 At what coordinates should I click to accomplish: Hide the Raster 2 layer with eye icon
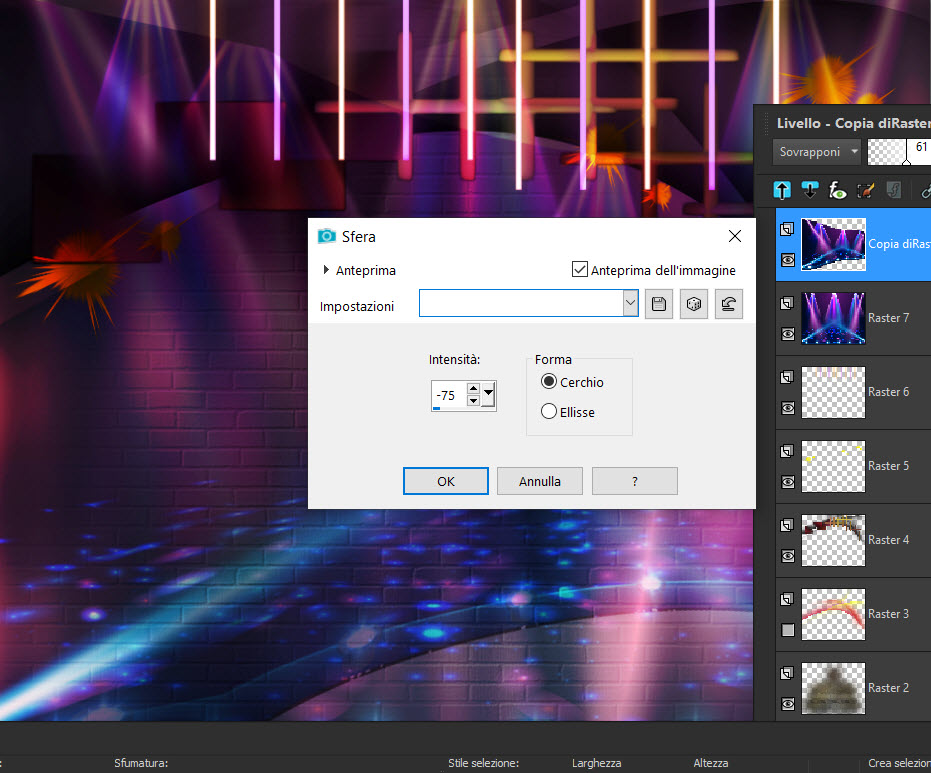coord(788,704)
